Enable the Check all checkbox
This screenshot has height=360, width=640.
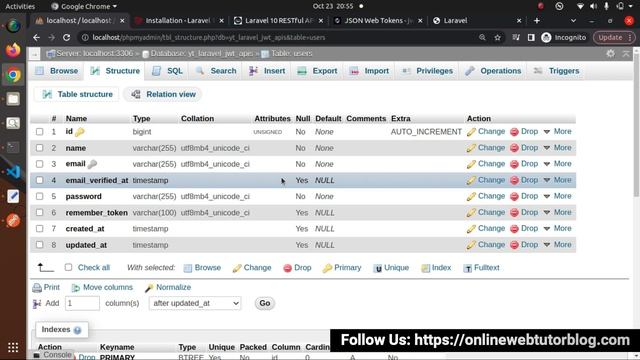pos(68,267)
